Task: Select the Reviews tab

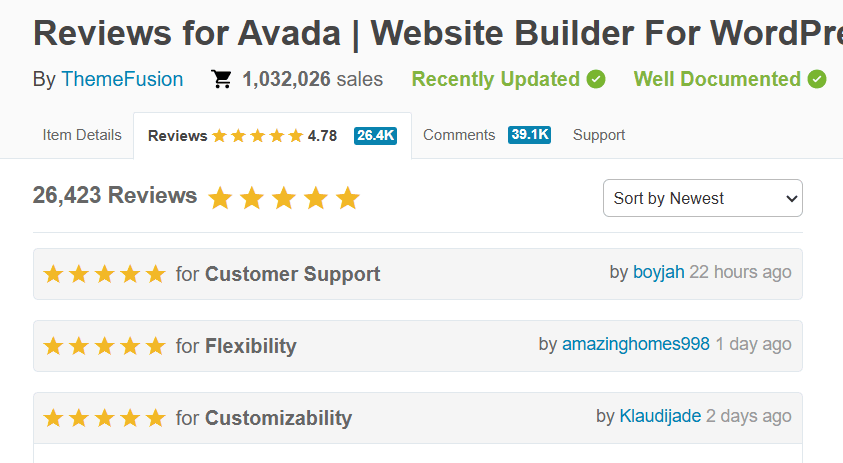Action: [178, 136]
